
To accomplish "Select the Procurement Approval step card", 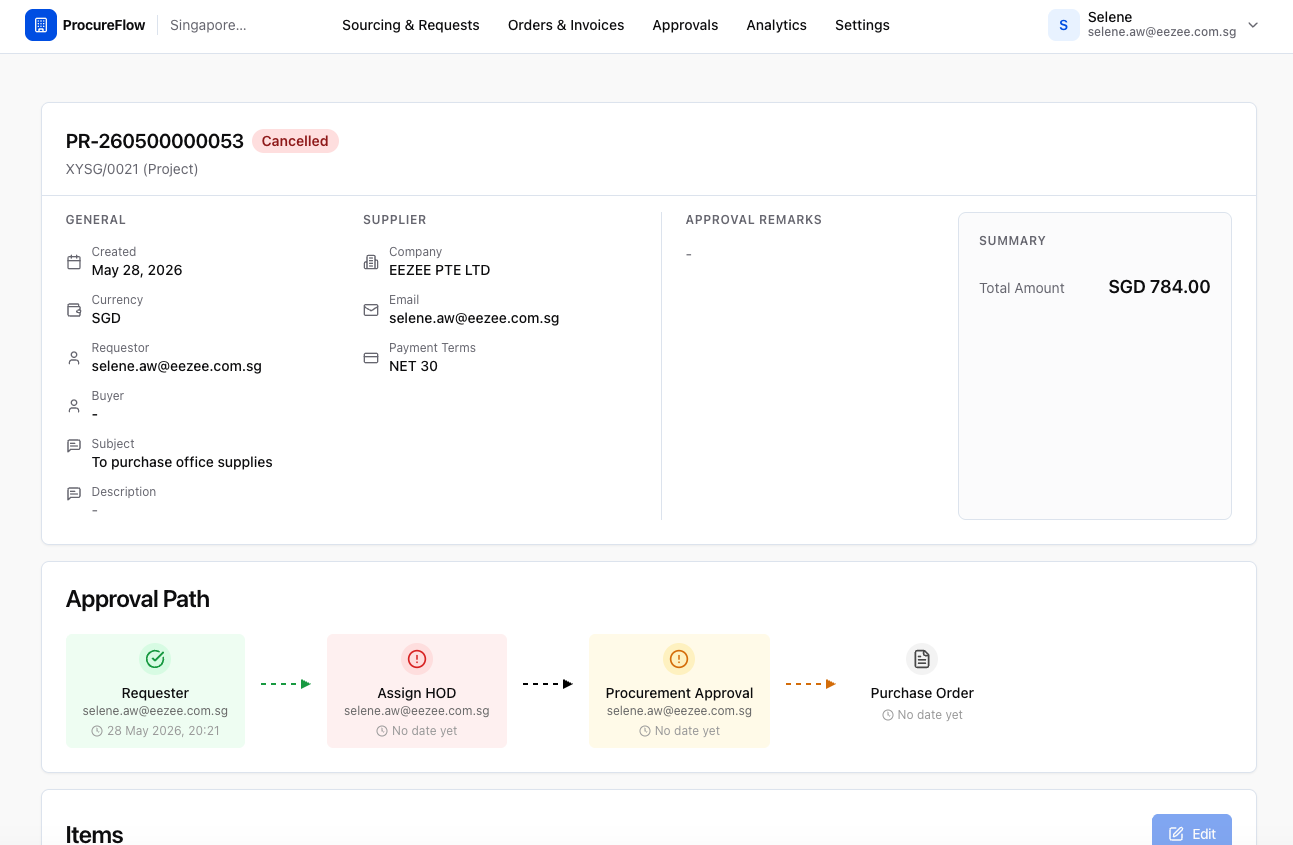I will pyautogui.click(x=679, y=691).
